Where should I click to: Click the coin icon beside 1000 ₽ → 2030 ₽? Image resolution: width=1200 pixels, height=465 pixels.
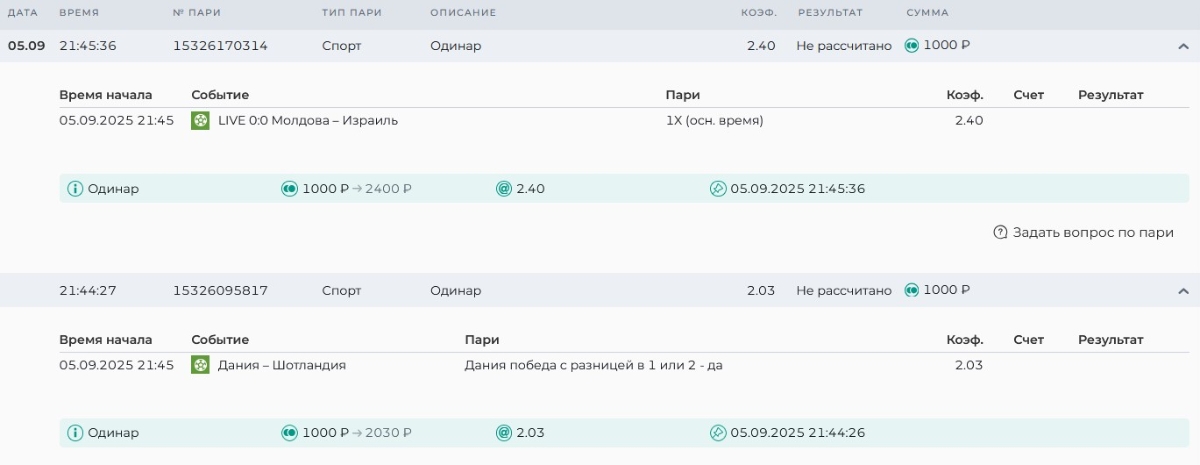click(290, 433)
